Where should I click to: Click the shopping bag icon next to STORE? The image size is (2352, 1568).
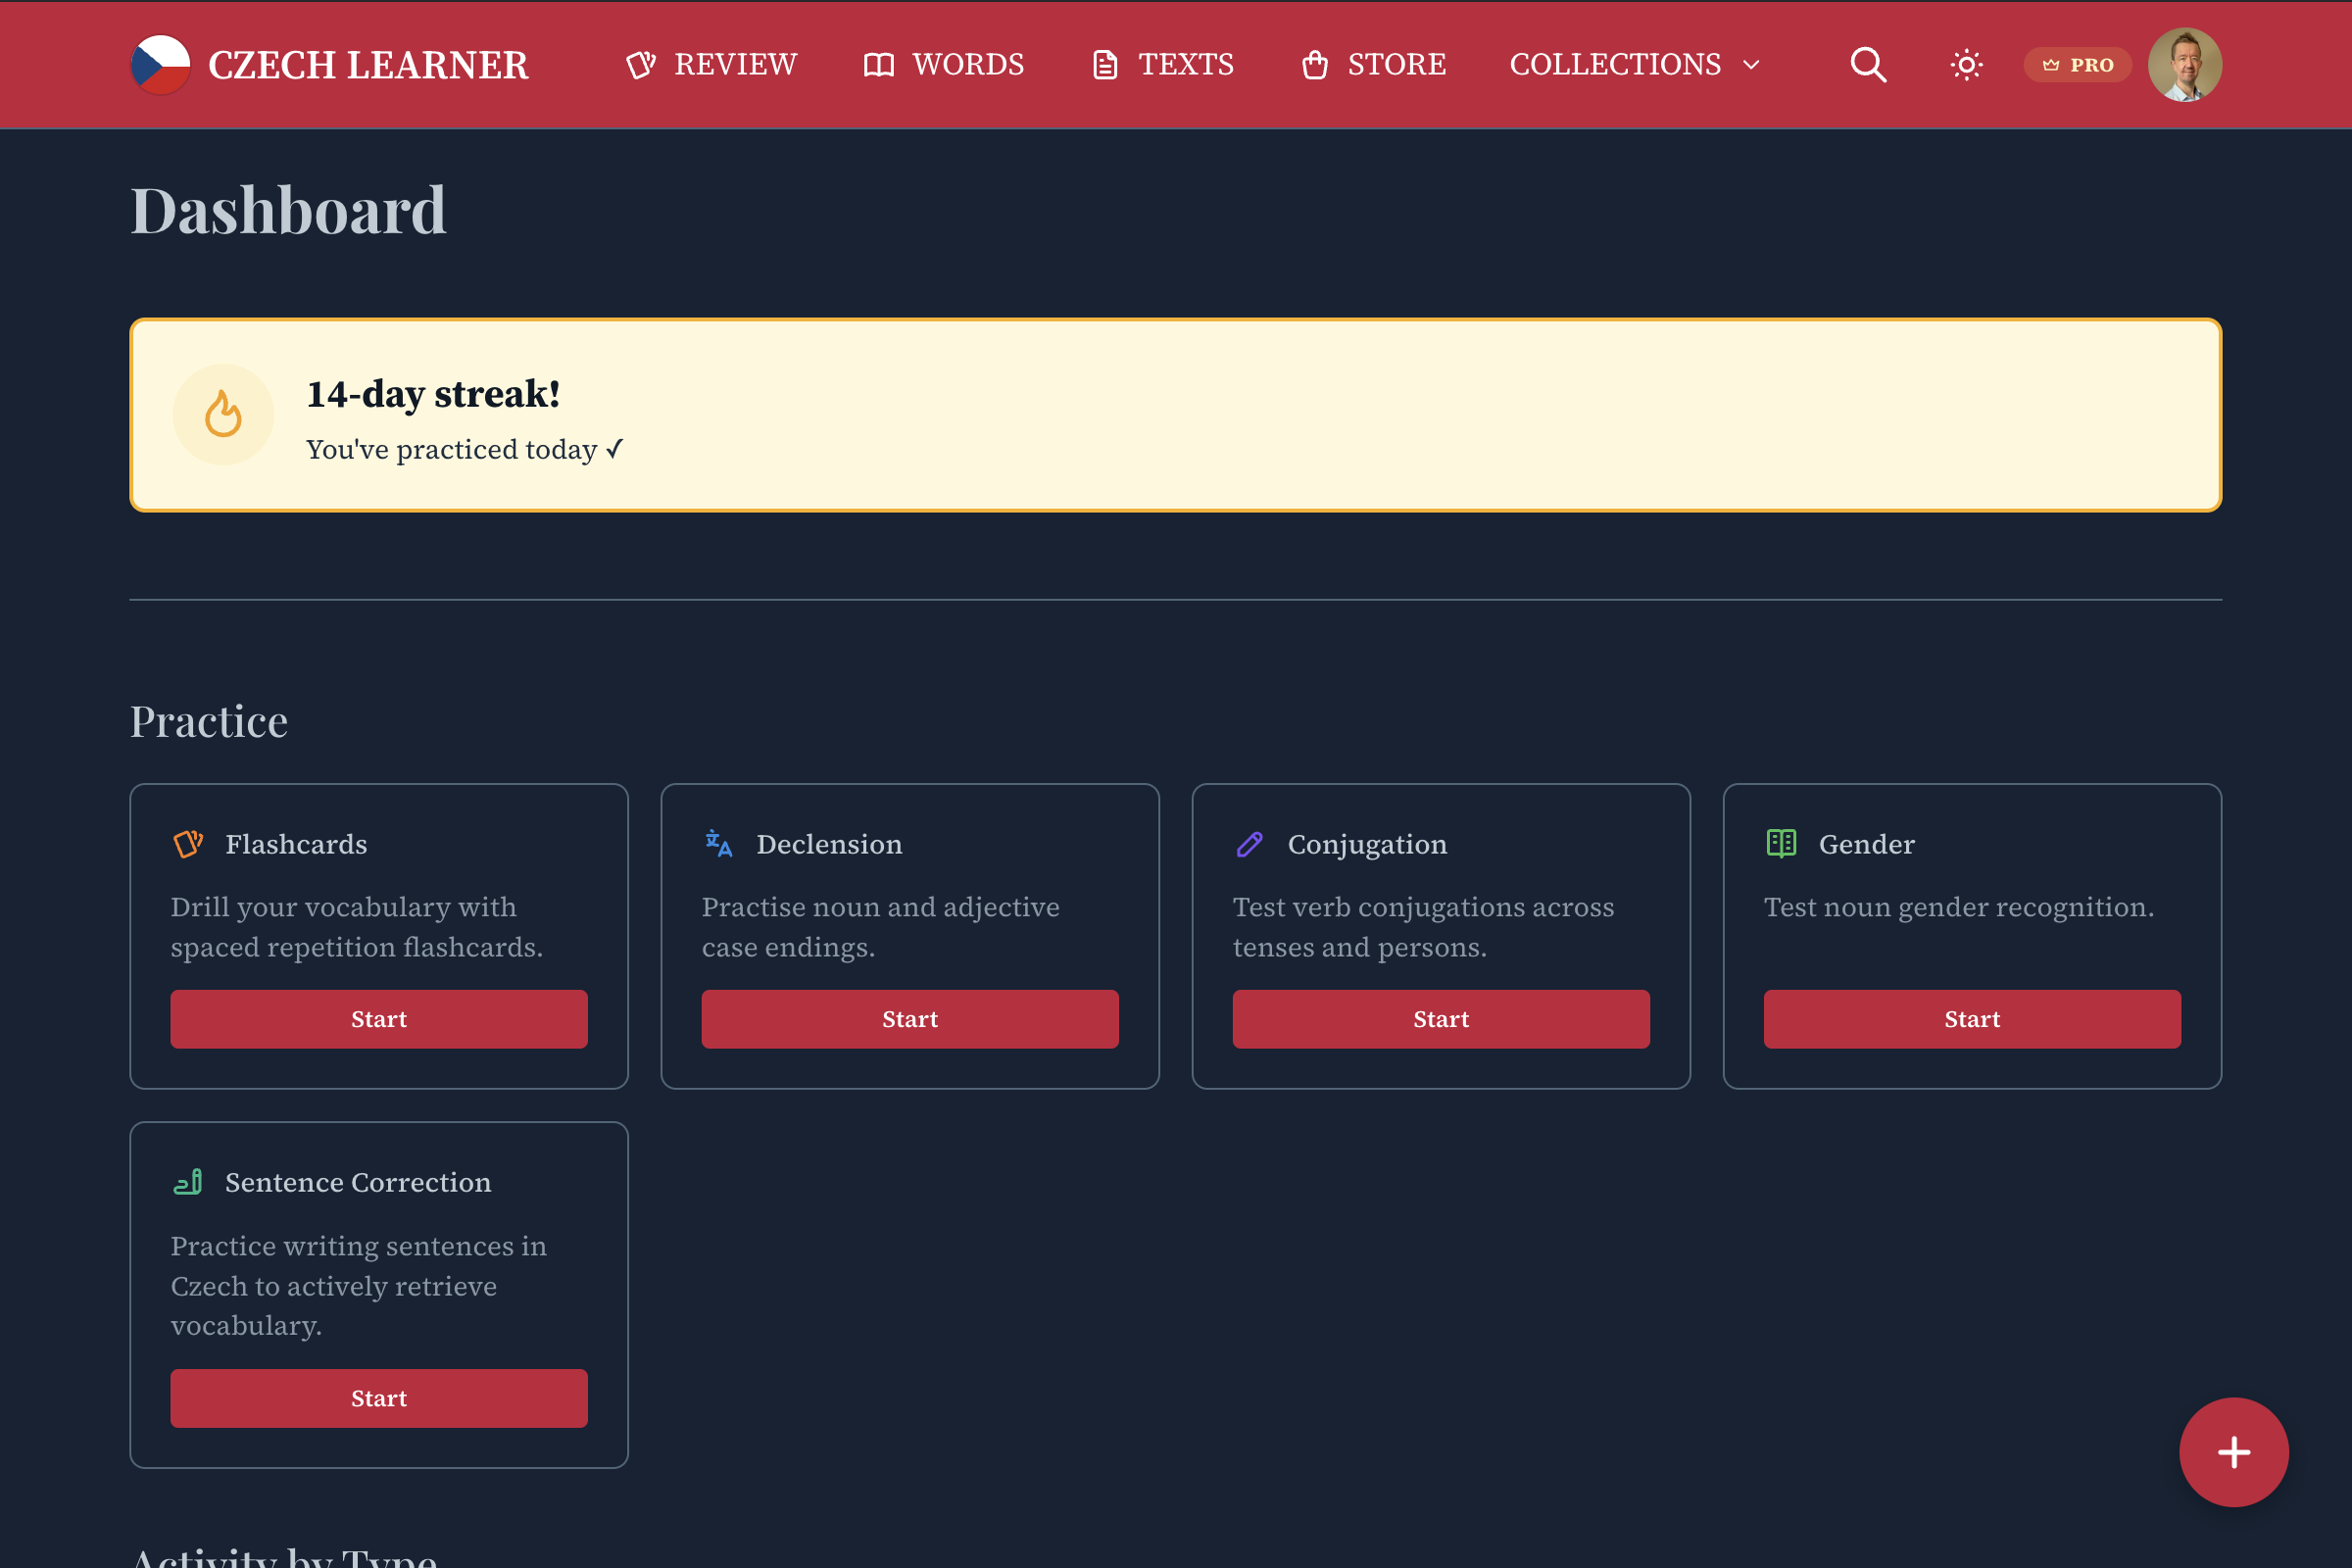1314,64
